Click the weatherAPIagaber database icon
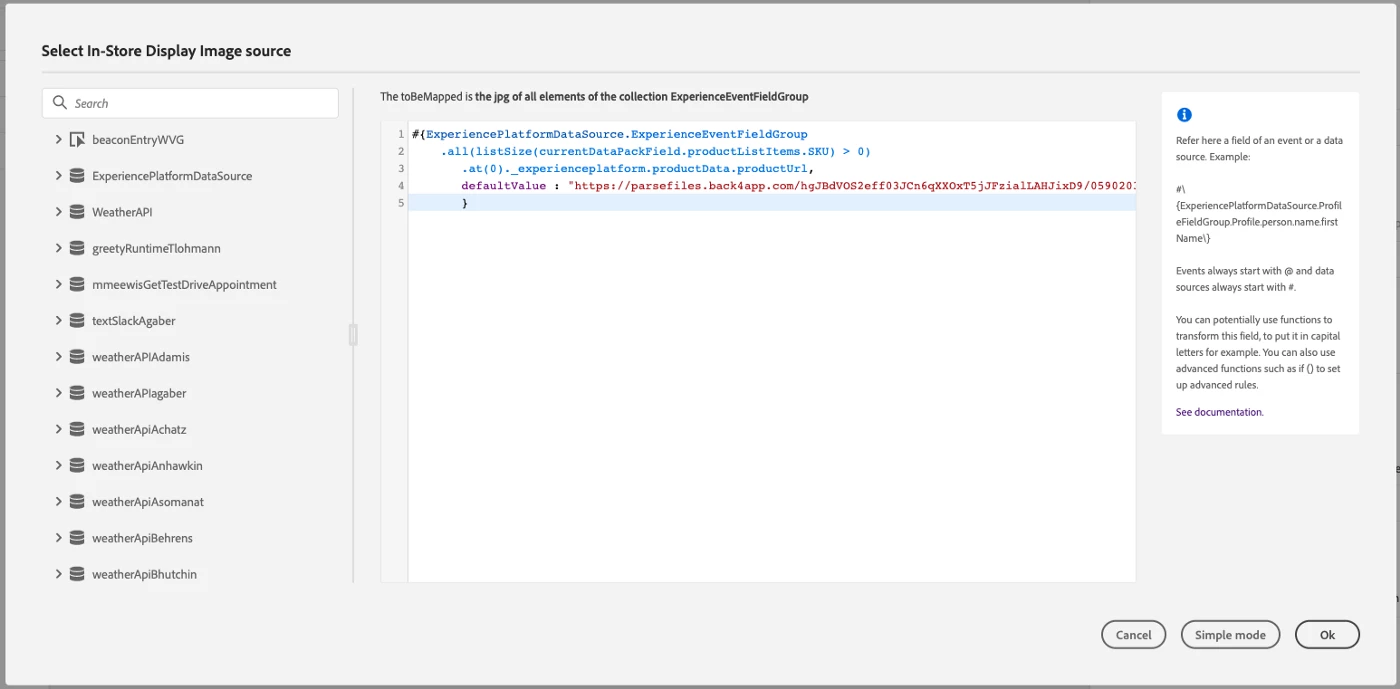 point(77,393)
